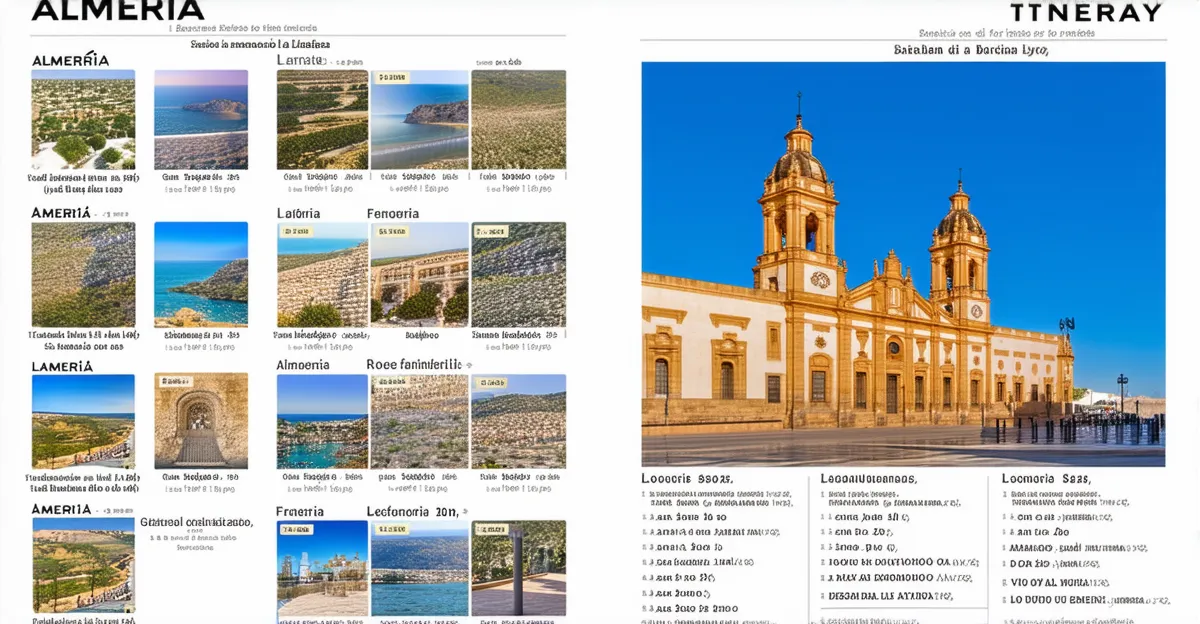Open the terraced slope thumbnail under Laforria
The image size is (1200, 624).
click(x=322, y=275)
